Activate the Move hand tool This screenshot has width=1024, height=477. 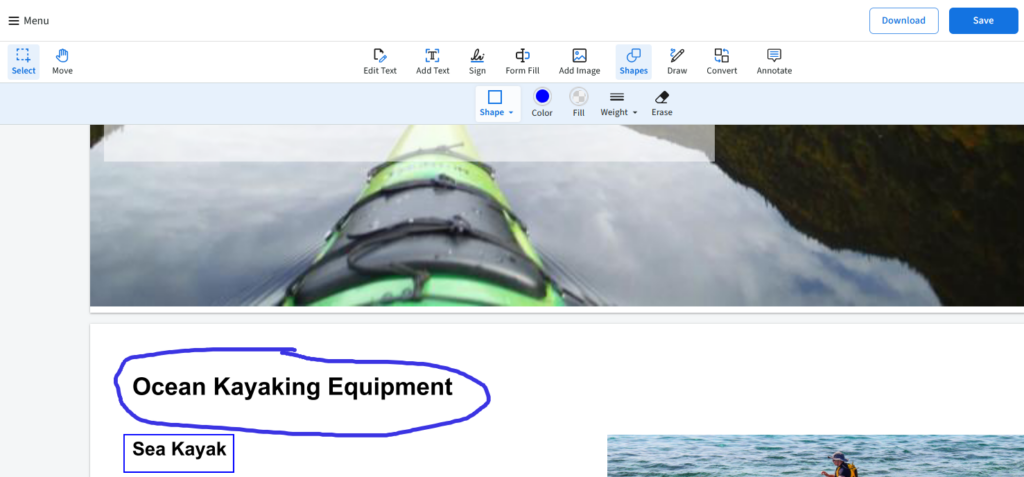coord(63,62)
